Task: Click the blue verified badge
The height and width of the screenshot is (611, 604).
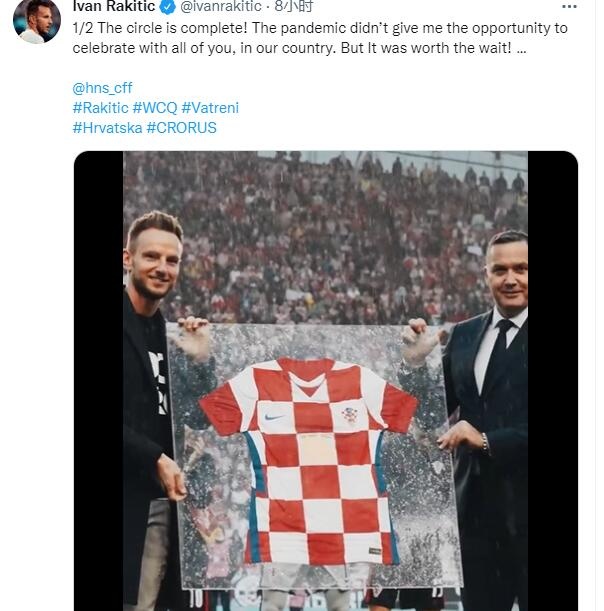Action: 169,7
